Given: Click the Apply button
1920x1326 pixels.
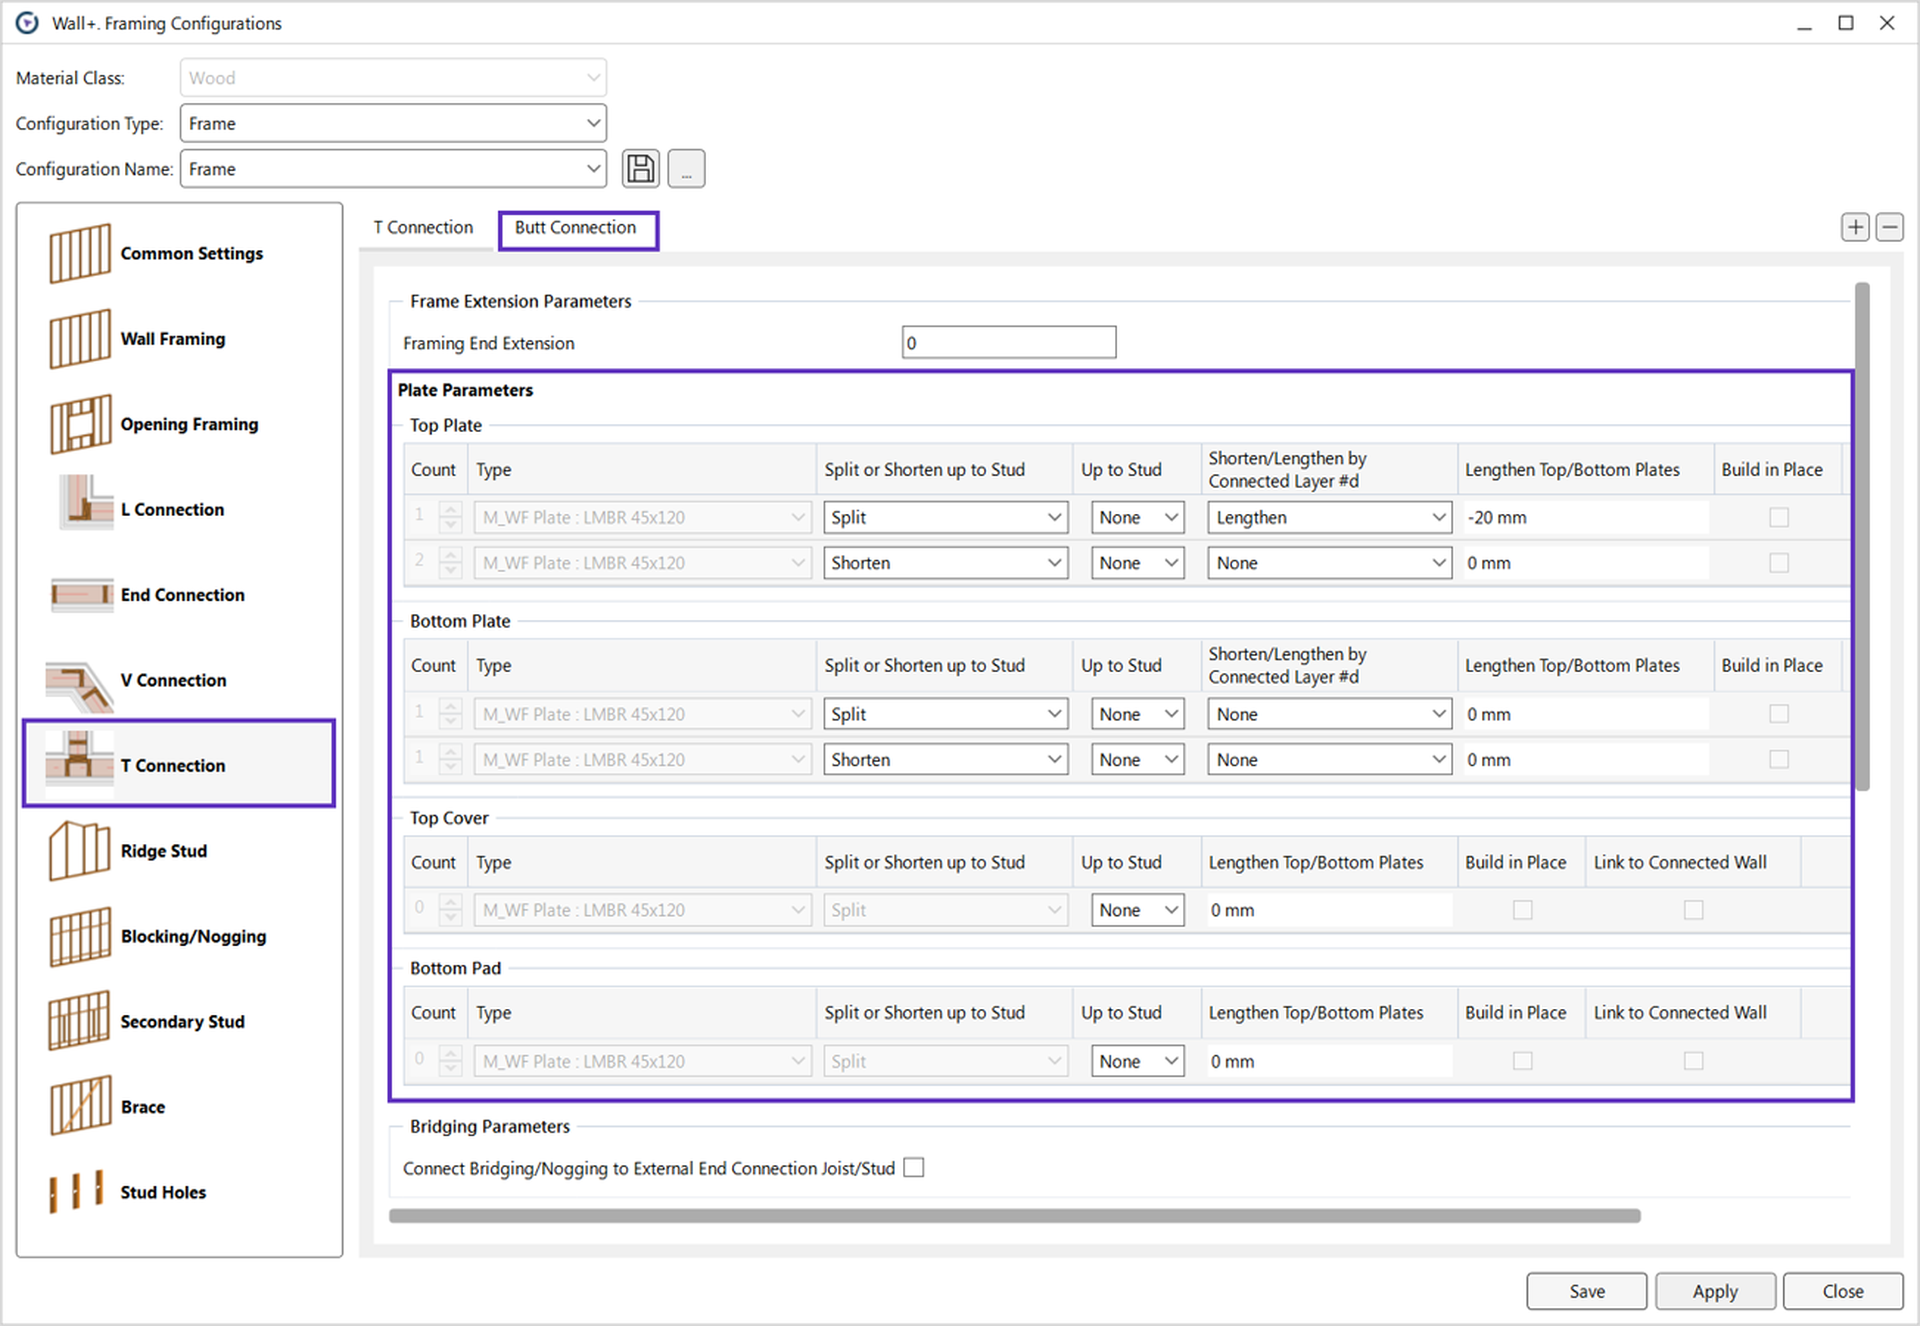Looking at the screenshot, I should pyautogui.click(x=1715, y=1291).
